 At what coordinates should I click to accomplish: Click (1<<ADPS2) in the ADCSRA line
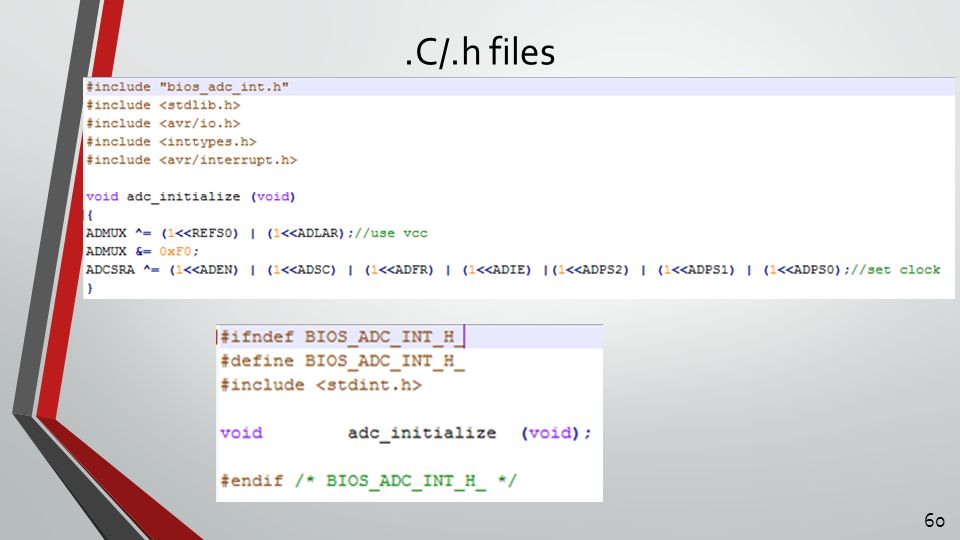click(x=590, y=270)
